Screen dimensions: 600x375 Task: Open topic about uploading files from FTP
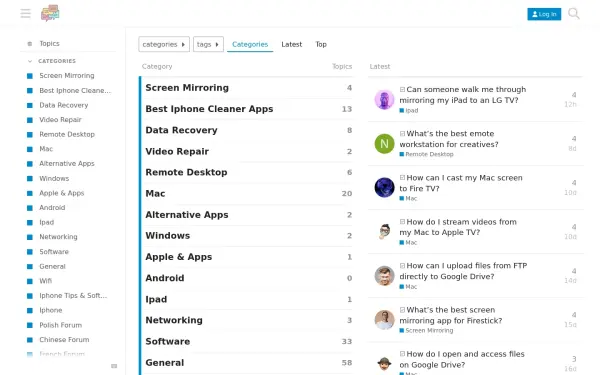(x=463, y=271)
